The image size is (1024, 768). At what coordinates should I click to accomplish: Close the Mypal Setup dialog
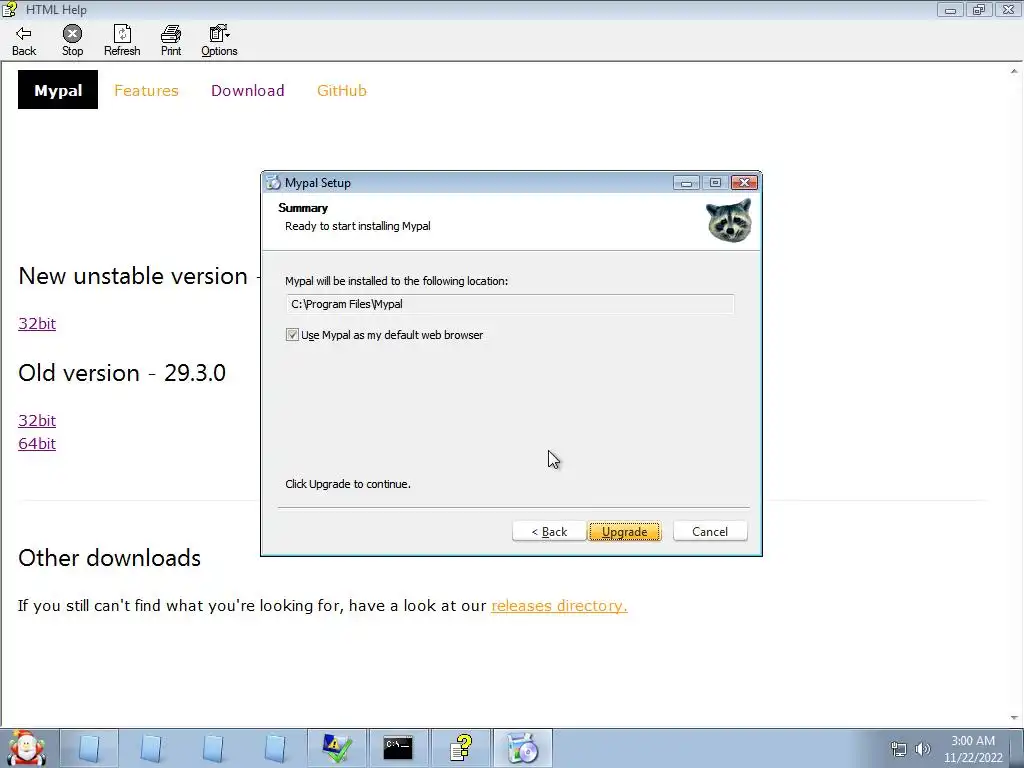tap(744, 183)
